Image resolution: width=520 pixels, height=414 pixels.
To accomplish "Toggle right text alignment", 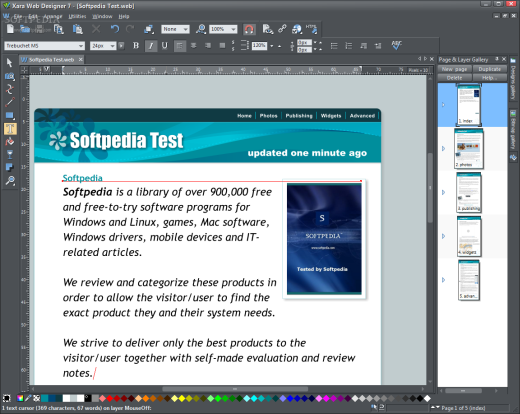I will (208, 46).
